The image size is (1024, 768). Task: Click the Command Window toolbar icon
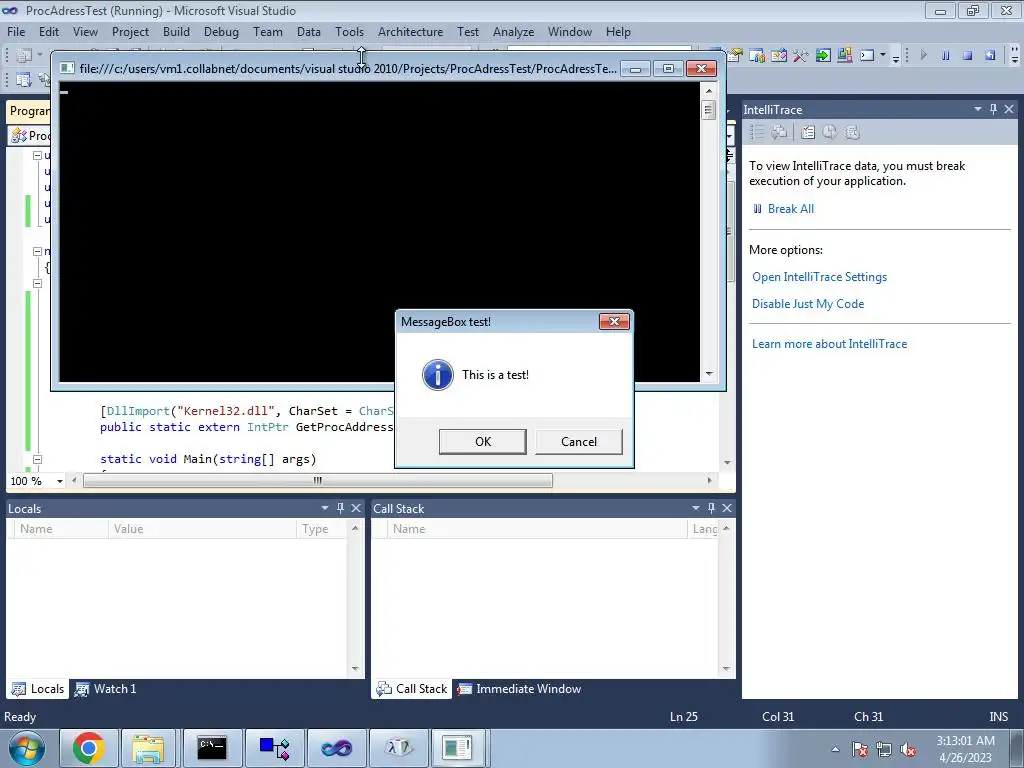[x=867, y=56]
